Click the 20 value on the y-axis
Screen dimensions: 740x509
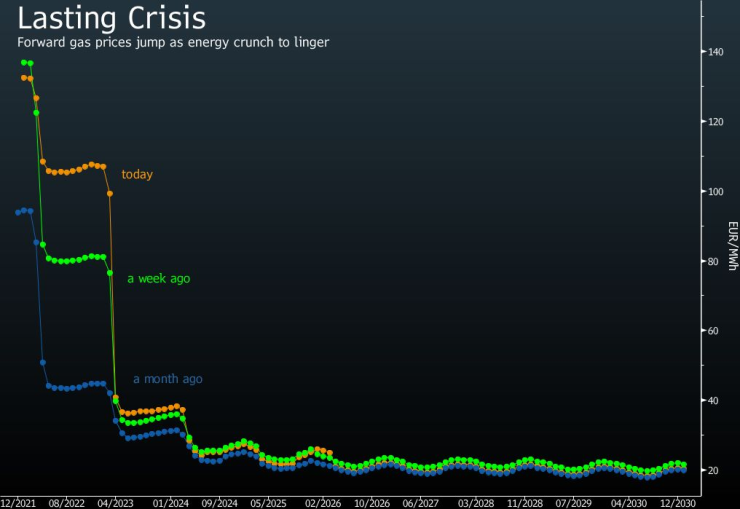[714, 470]
